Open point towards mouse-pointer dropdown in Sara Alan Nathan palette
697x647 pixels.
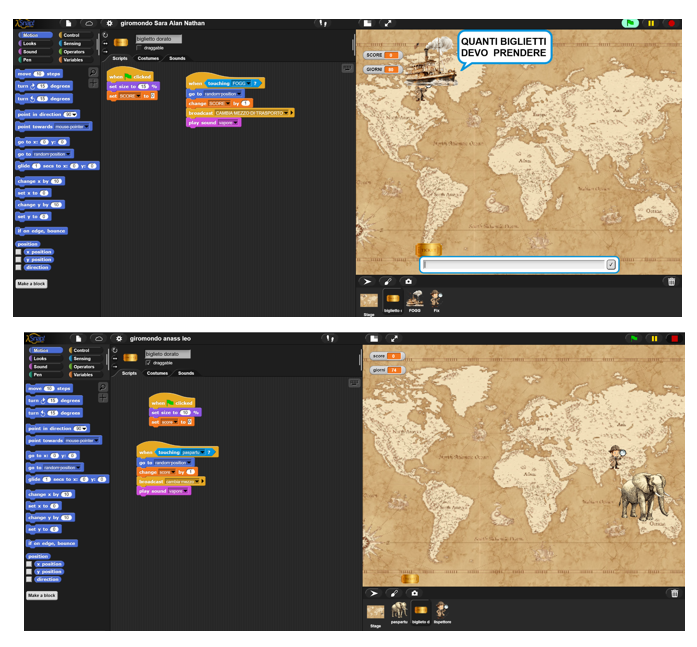[86, 127]
